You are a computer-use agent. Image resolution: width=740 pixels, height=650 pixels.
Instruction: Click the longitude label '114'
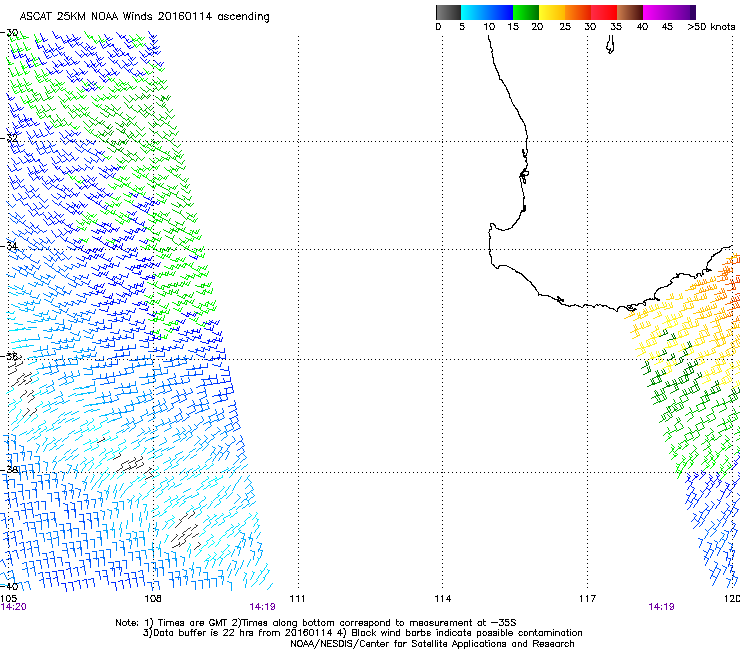click(443, 599)
